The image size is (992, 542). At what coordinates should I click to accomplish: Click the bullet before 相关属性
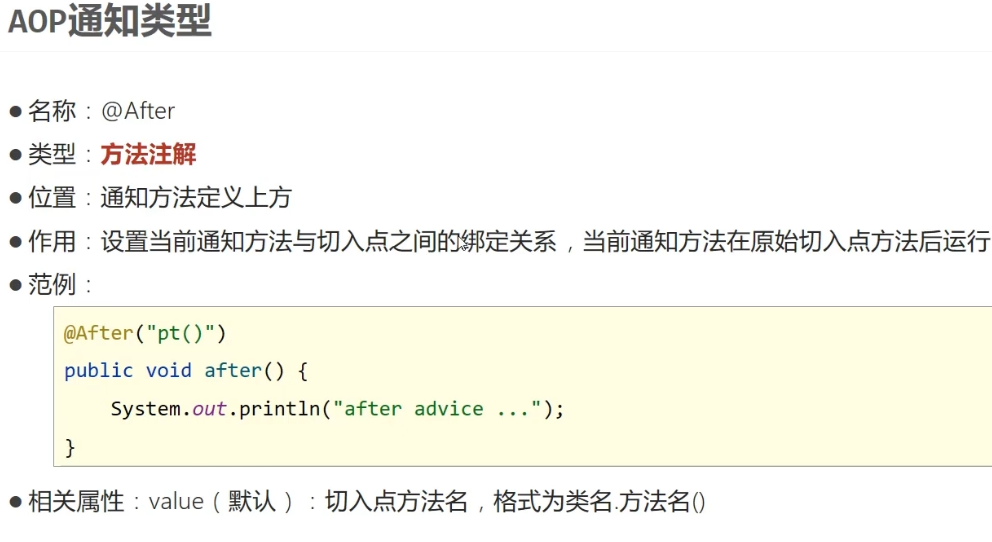point(16,503)
